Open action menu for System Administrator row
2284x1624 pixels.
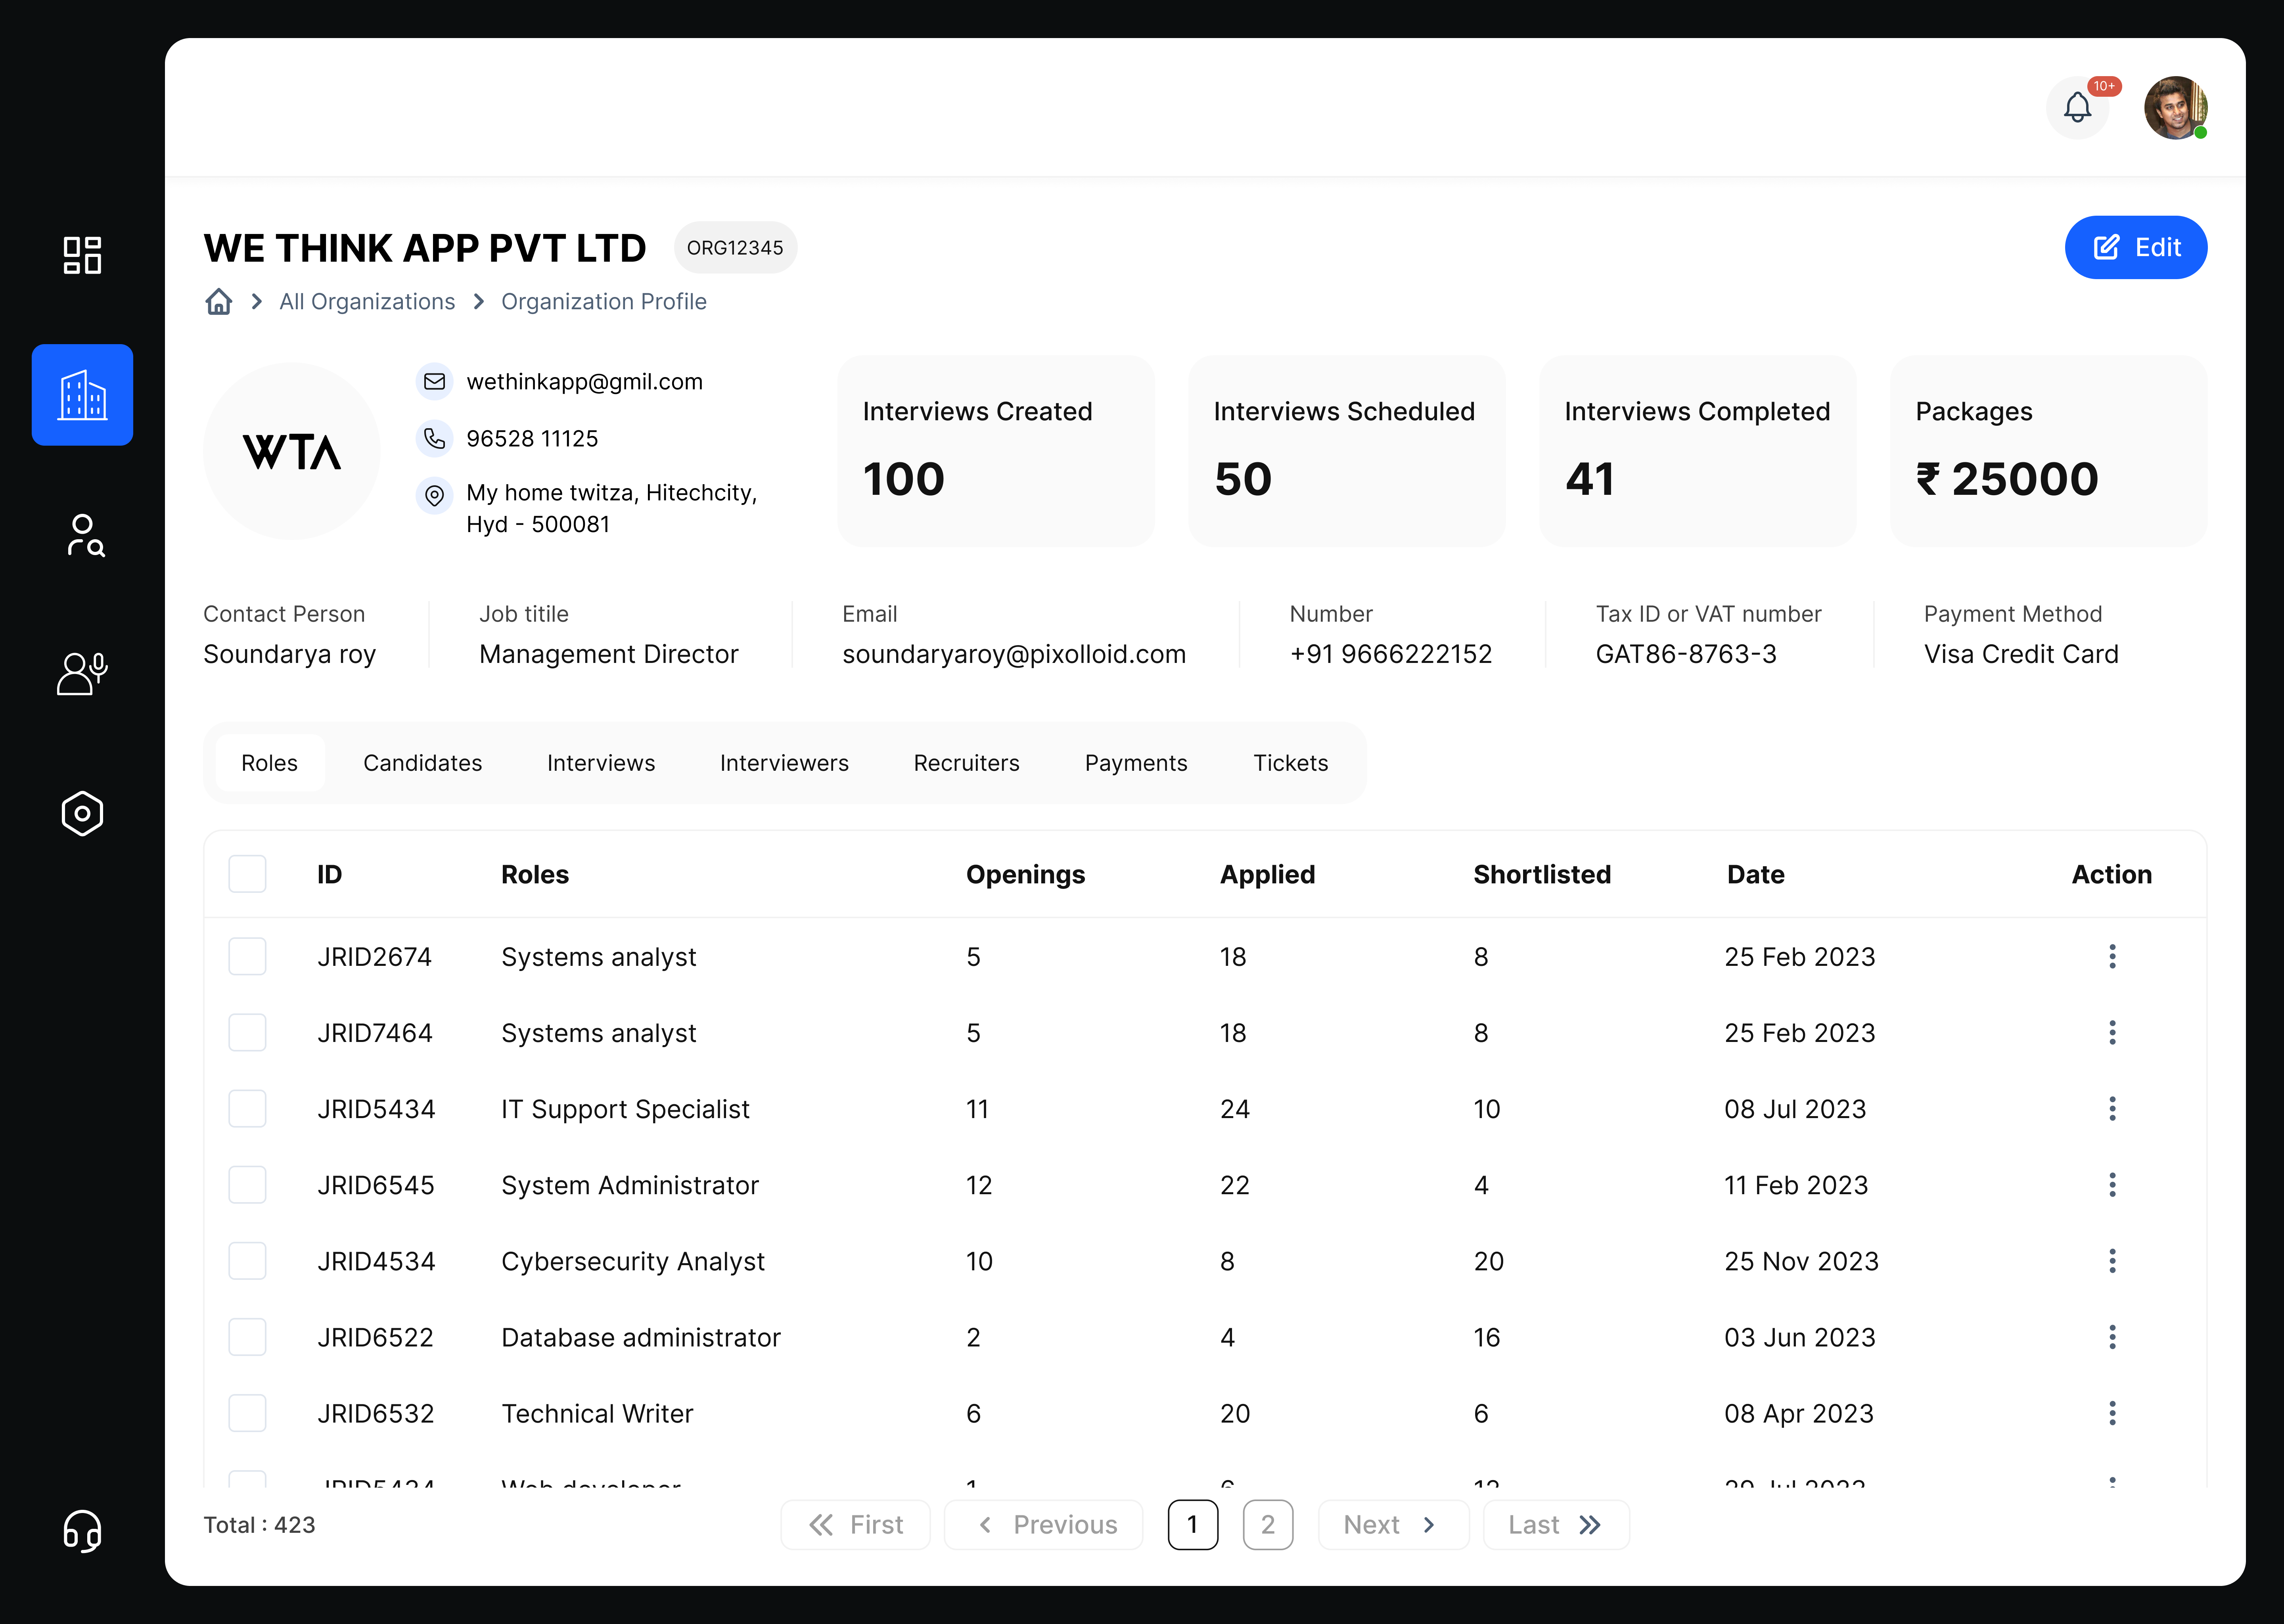coord(2112,1185)
